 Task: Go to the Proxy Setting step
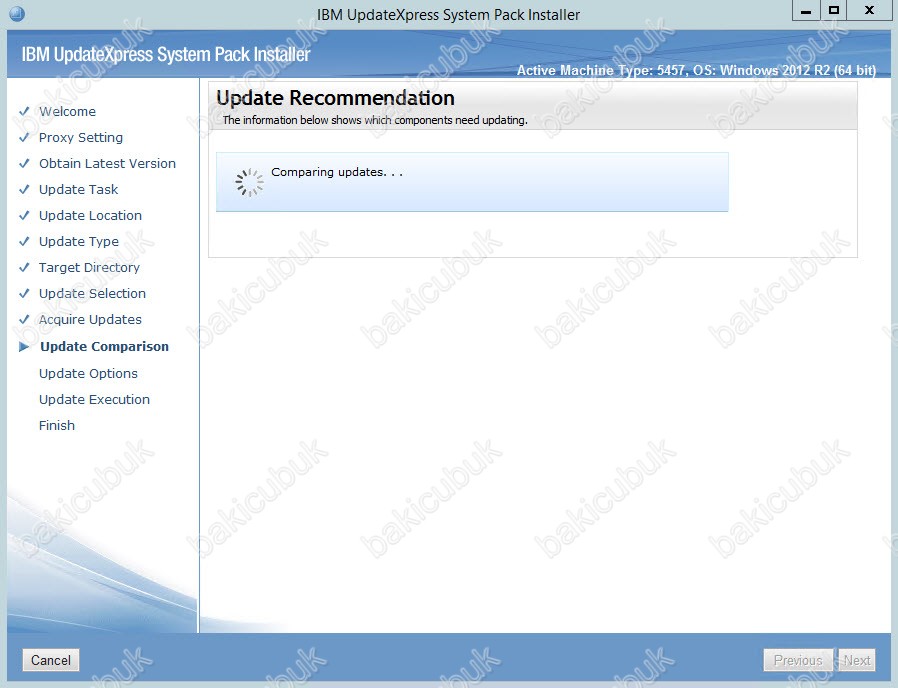coord(81,137)
